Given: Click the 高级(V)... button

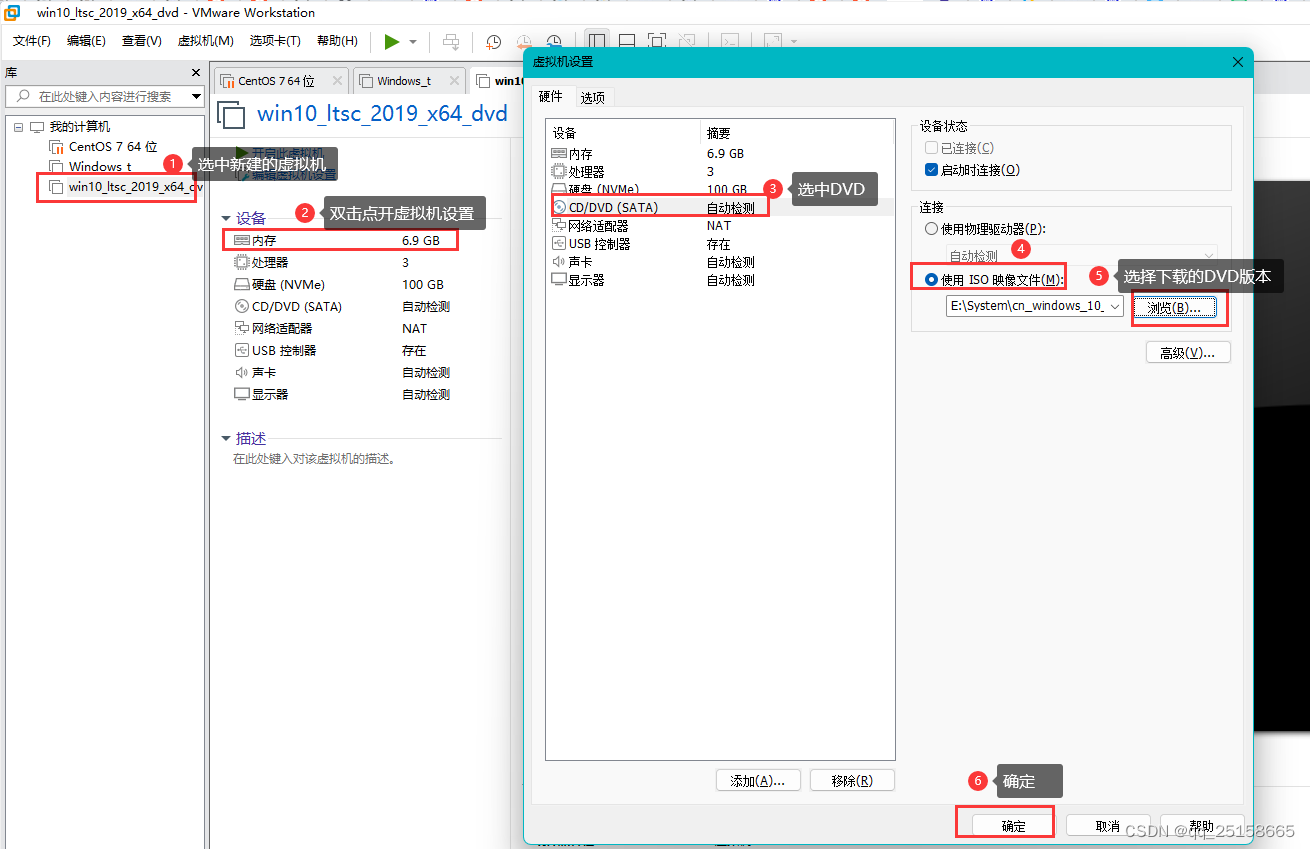Looking at the screenshot, I should pyautogui.click(x=1188, y=353).
